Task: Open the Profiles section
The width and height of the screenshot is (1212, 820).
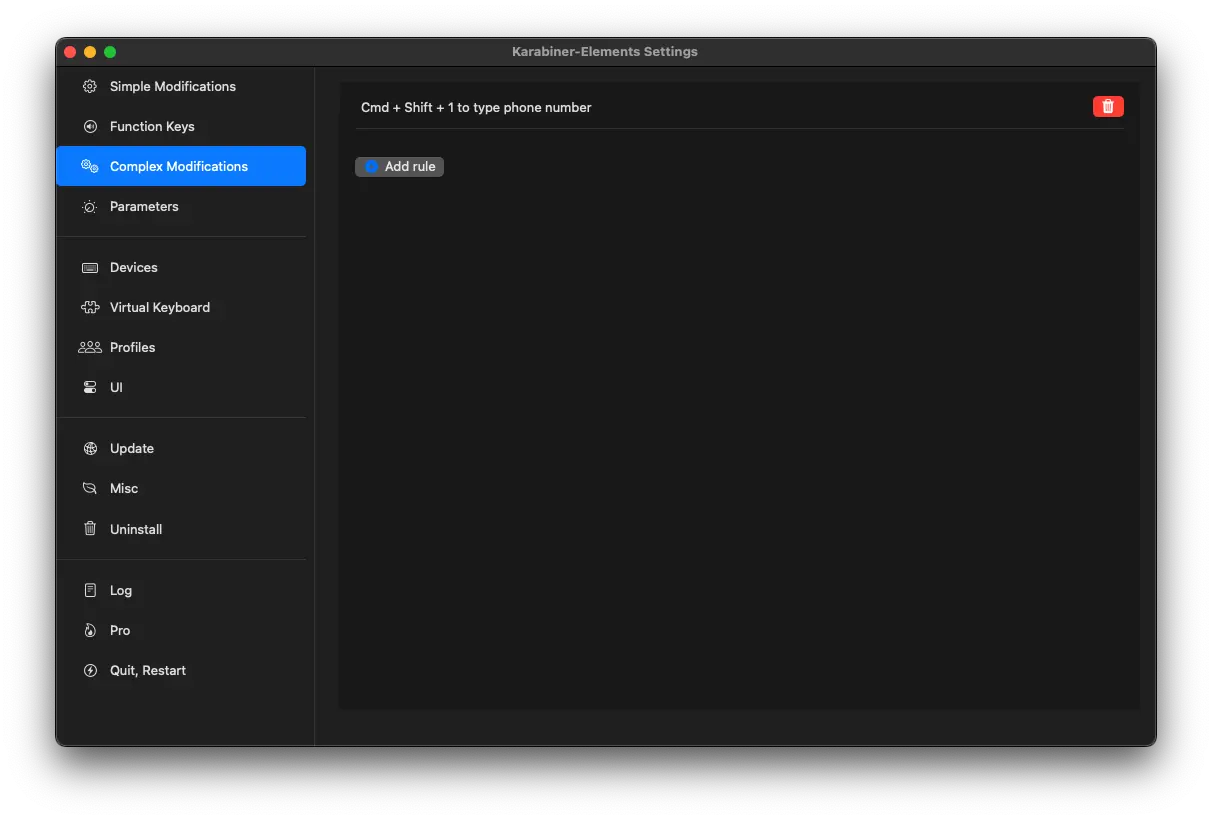Action: click(x=181, y=347)
